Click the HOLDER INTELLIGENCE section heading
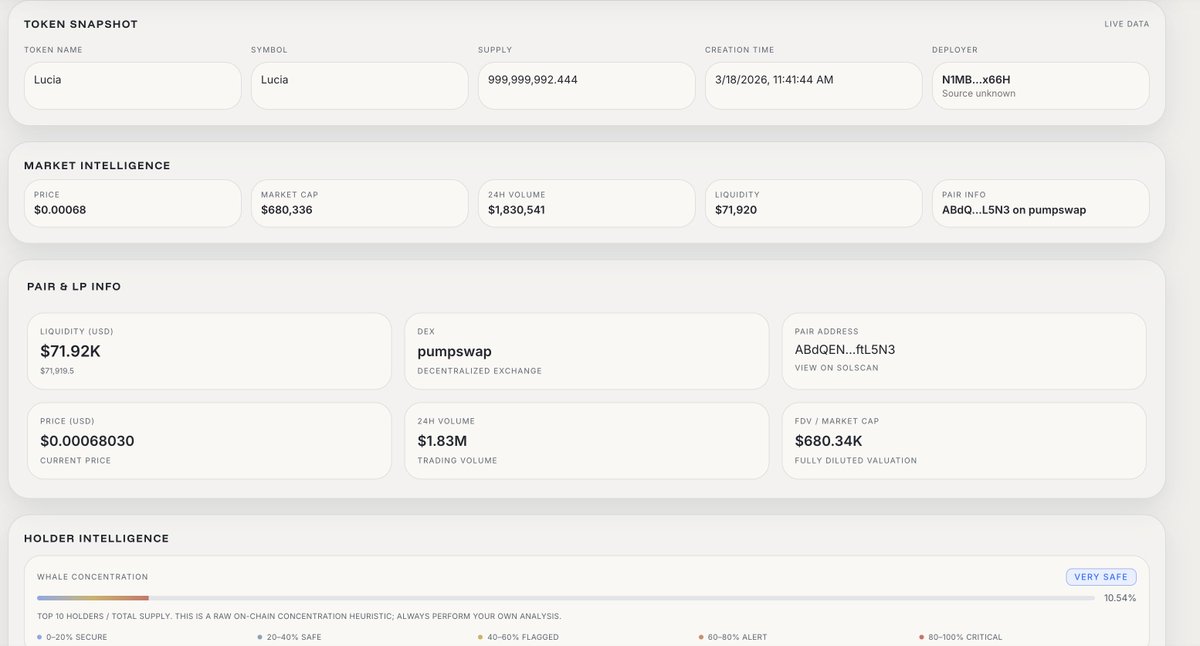Image resolution: width=1200 pixels, height=646 pixels. tap(96, 539)
